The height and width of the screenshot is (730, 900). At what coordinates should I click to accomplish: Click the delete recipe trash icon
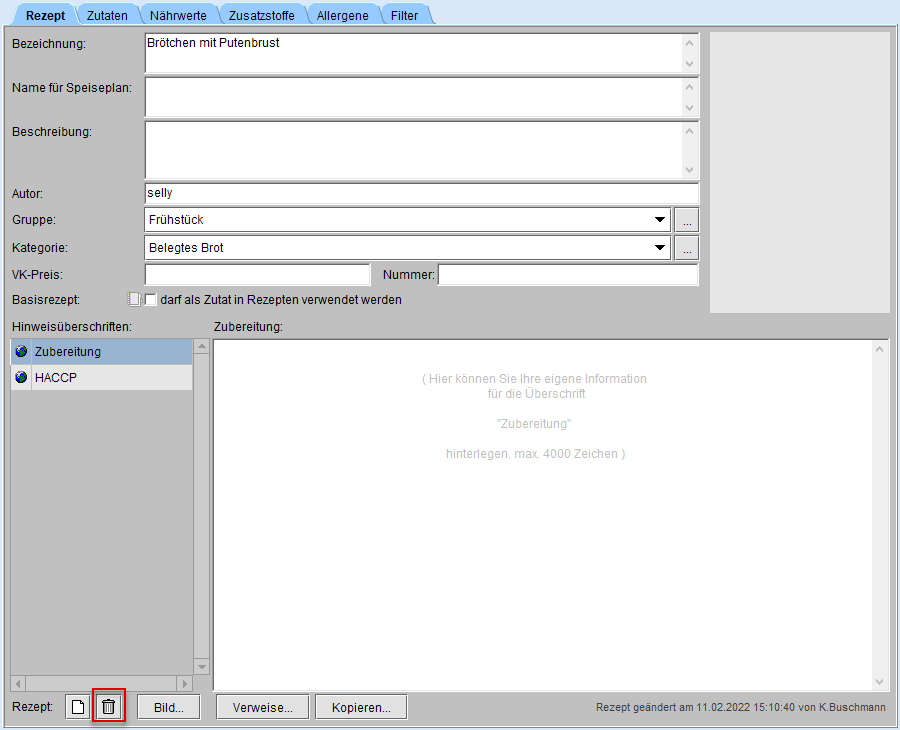pyautogui.click(x=109, y=707)
